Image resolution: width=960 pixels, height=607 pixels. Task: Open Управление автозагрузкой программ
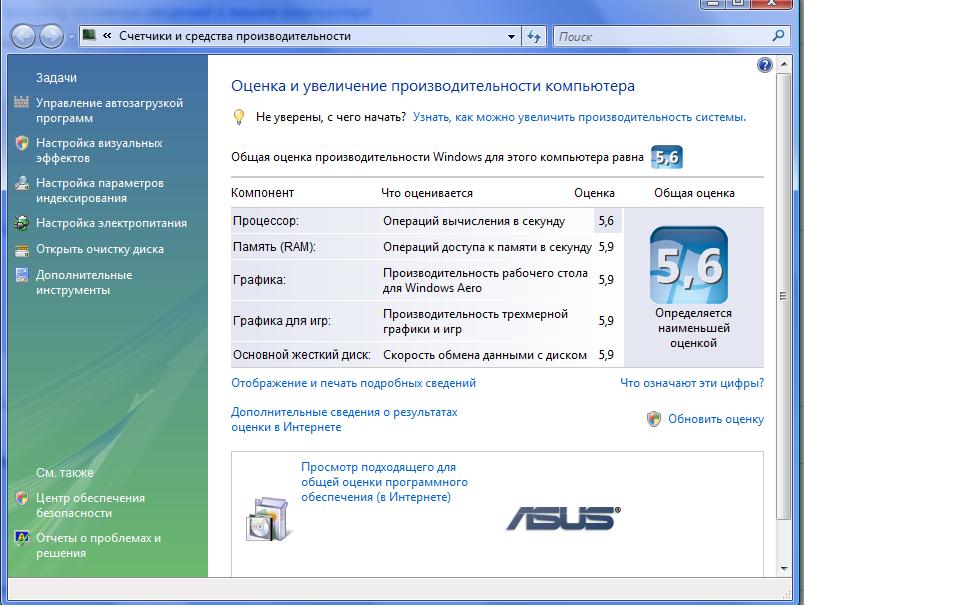tap(110, 110)
